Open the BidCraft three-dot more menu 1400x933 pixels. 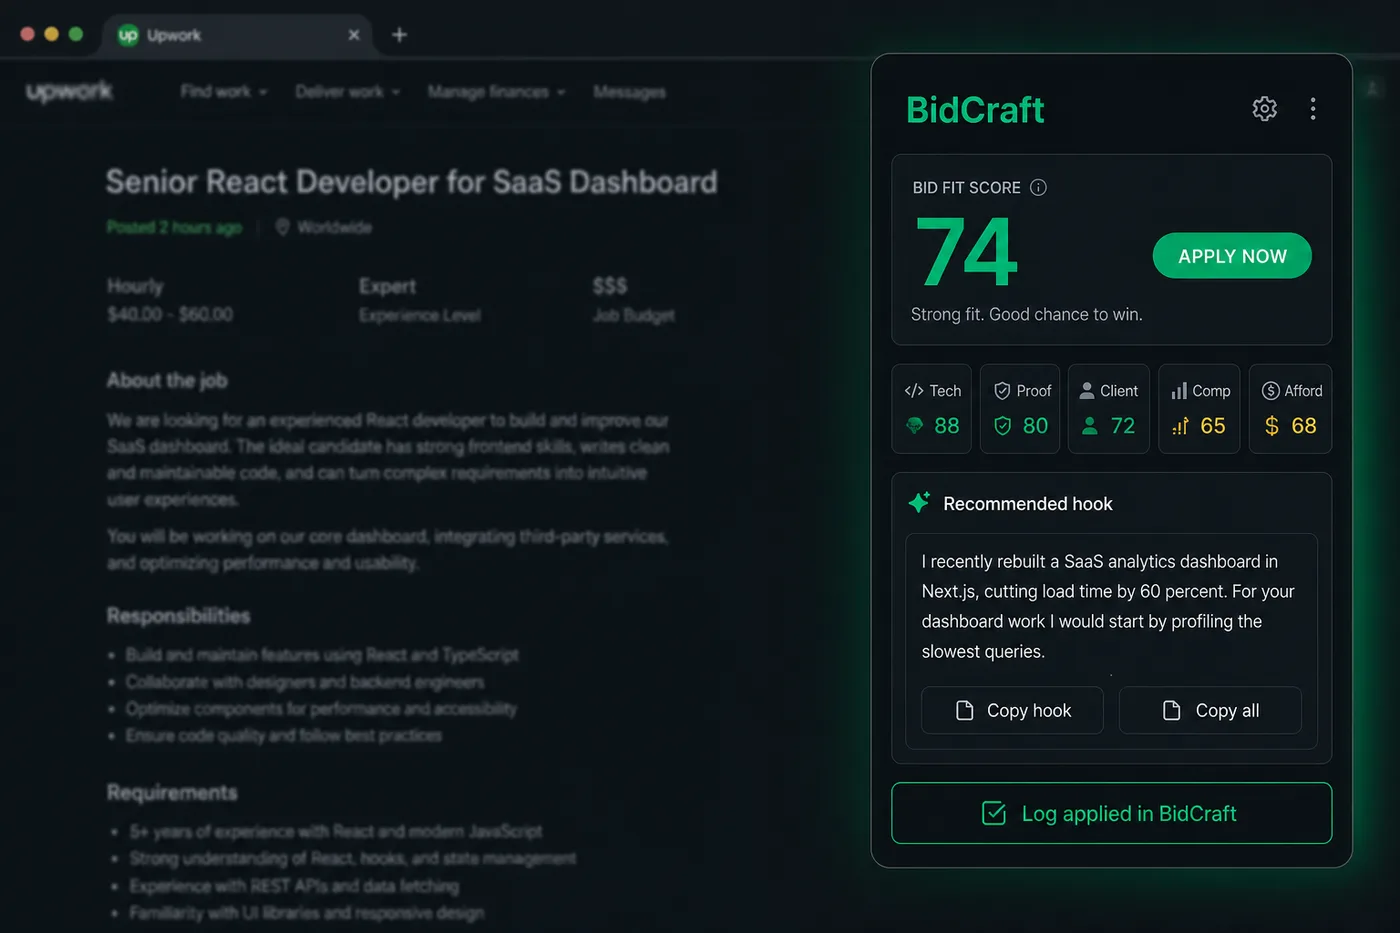(1313, 108)
